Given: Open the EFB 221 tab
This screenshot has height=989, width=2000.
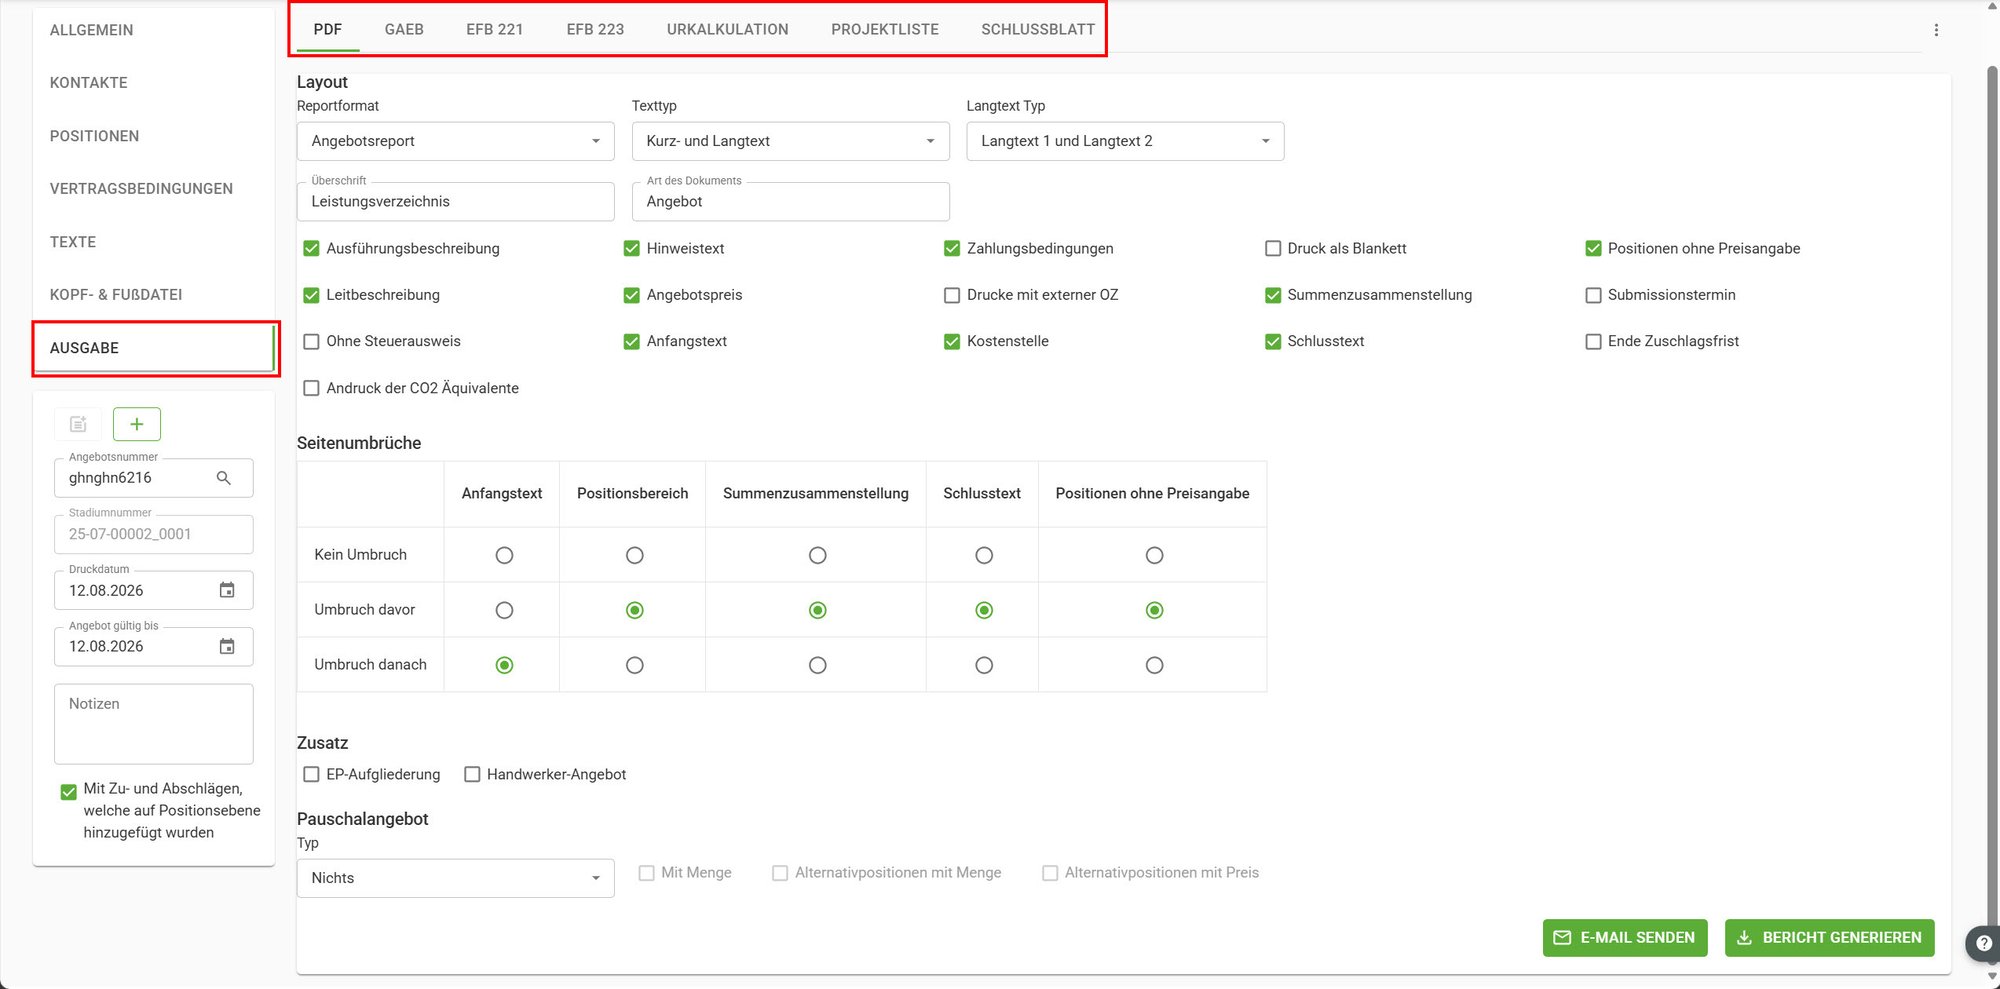Looking at the screenshot, I should (x=495, y=30).
